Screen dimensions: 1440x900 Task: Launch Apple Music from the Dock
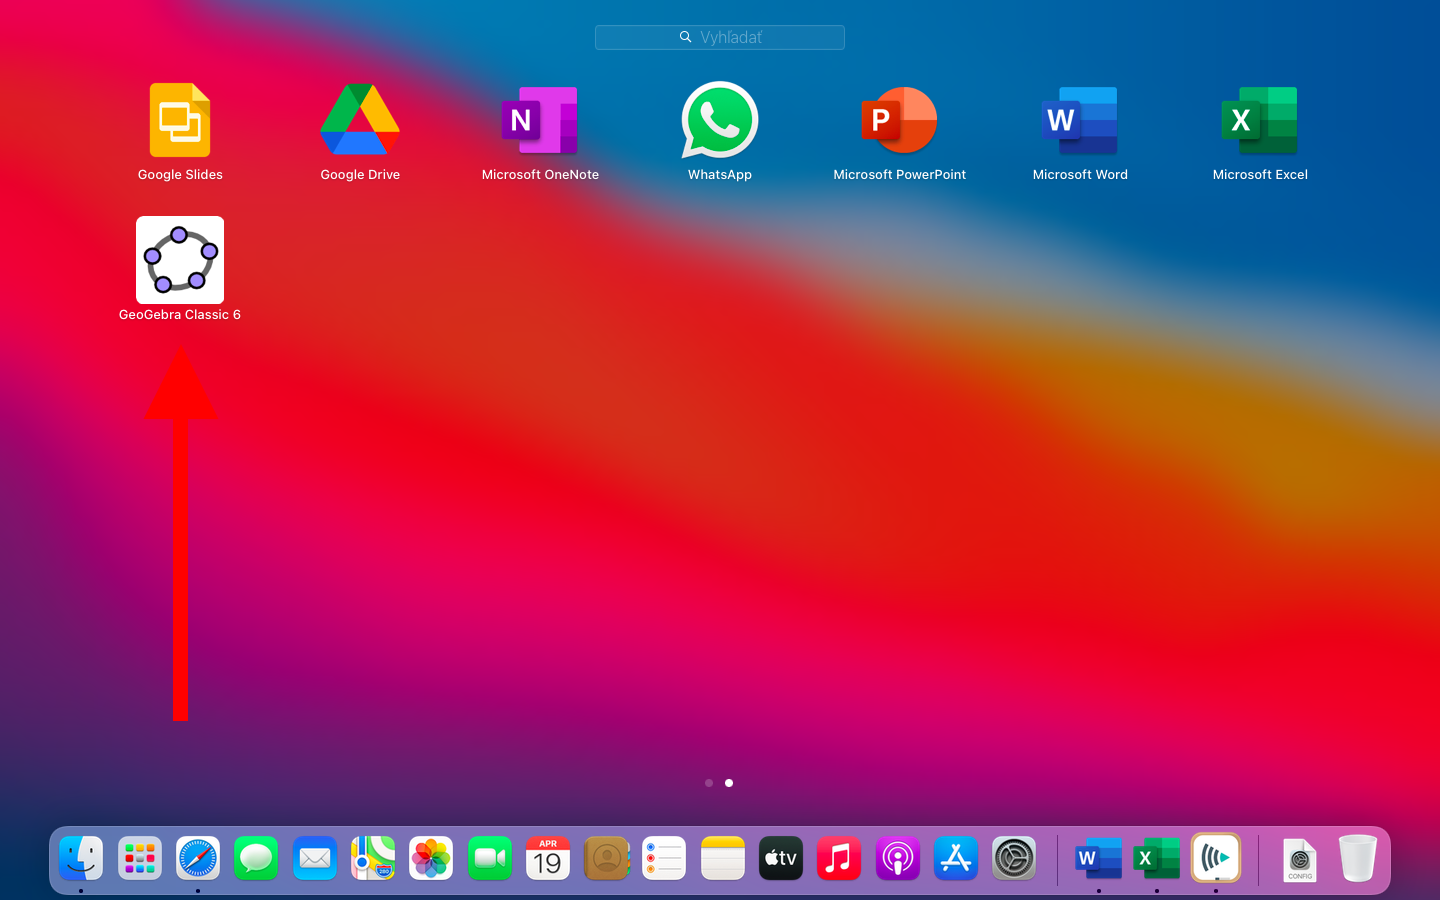[x=839, y=859]
